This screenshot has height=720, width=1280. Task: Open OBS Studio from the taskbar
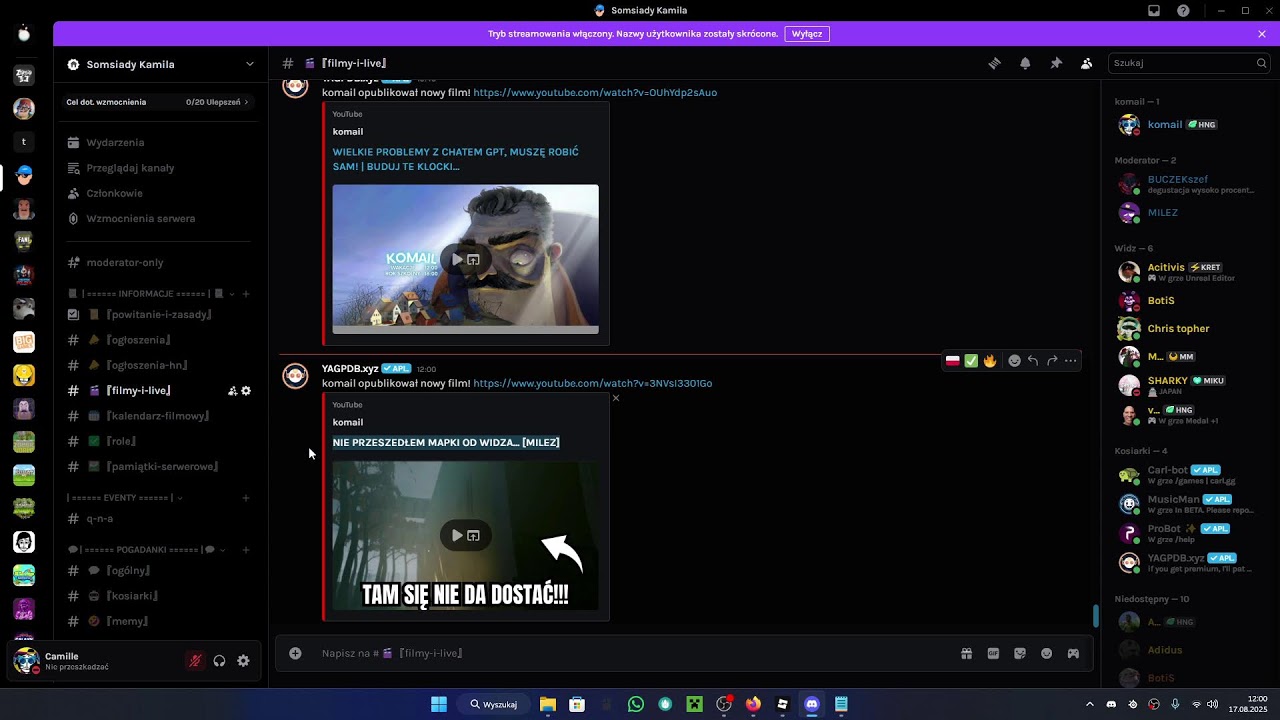724,704
